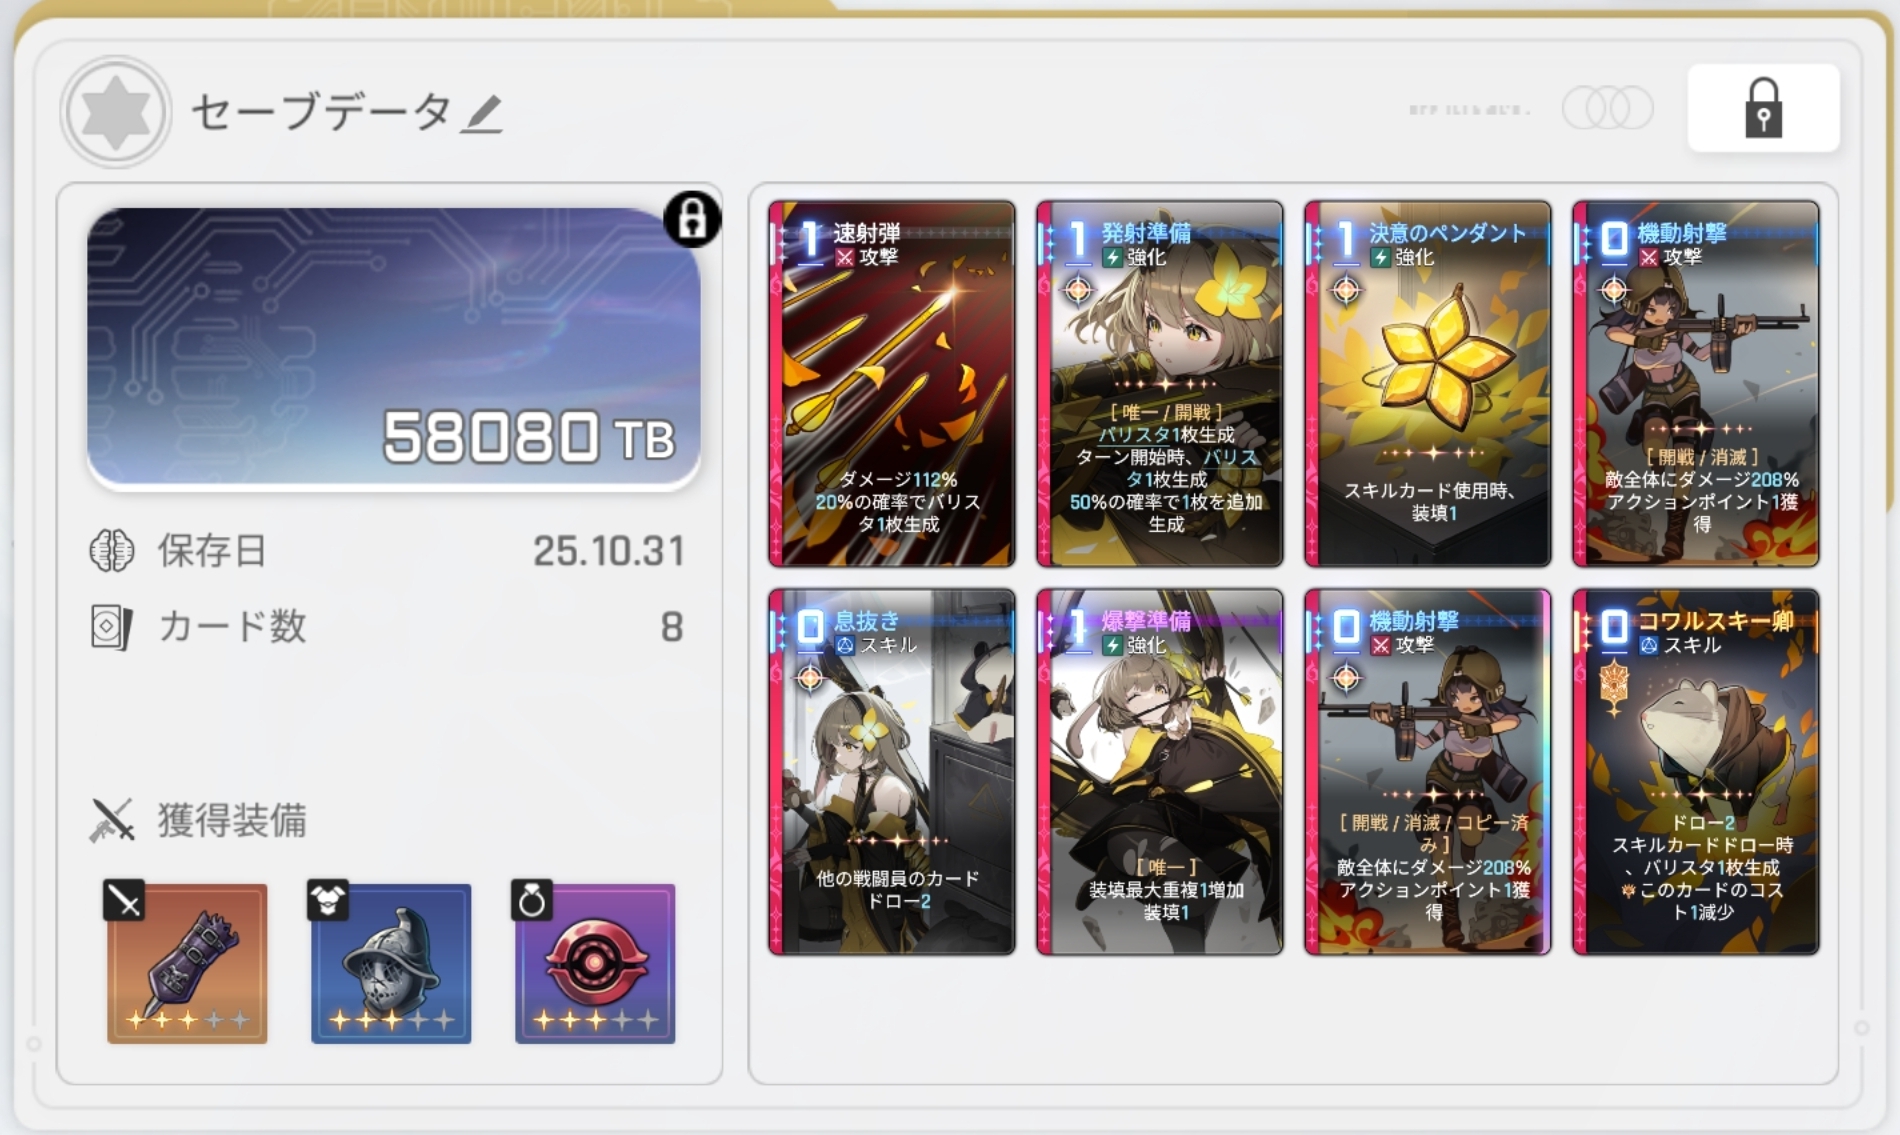
Task: Click the brain icon next to 保存日
Action: (x=112, y=551)
